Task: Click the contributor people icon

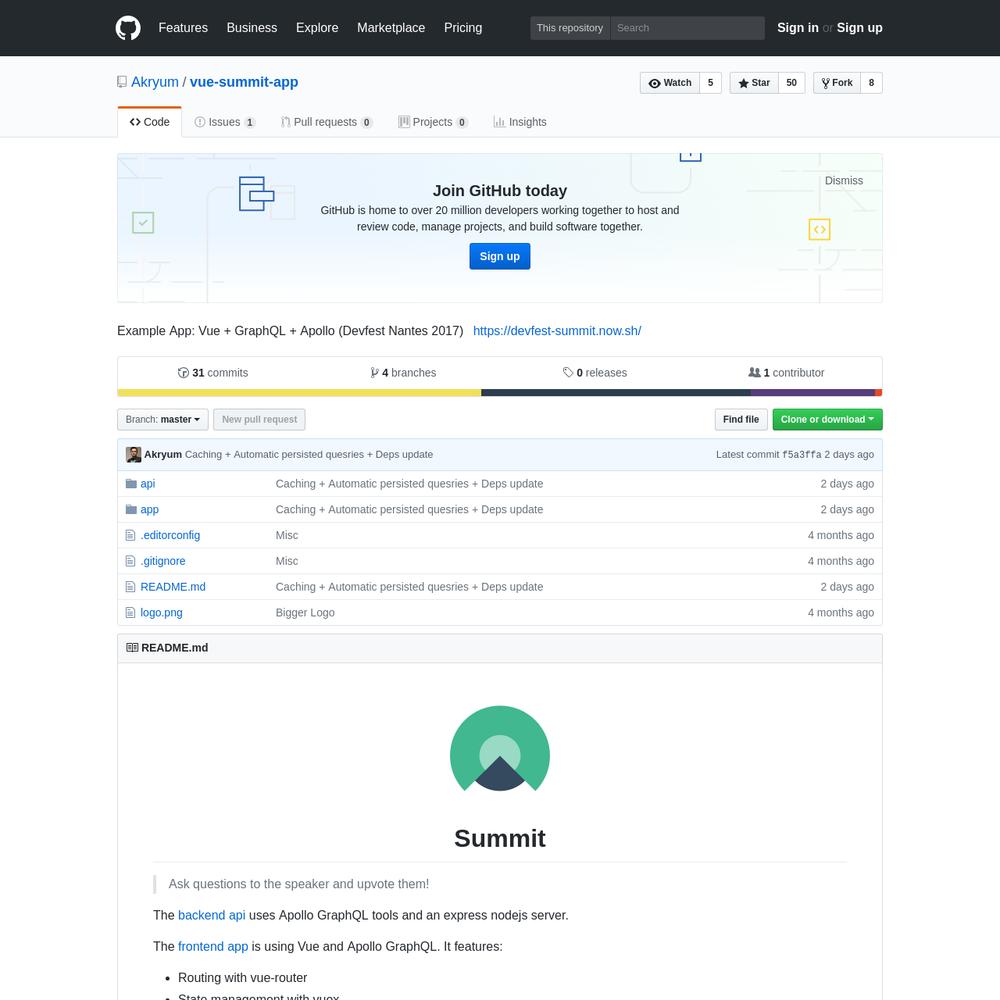Action: (x=754, y=372)
